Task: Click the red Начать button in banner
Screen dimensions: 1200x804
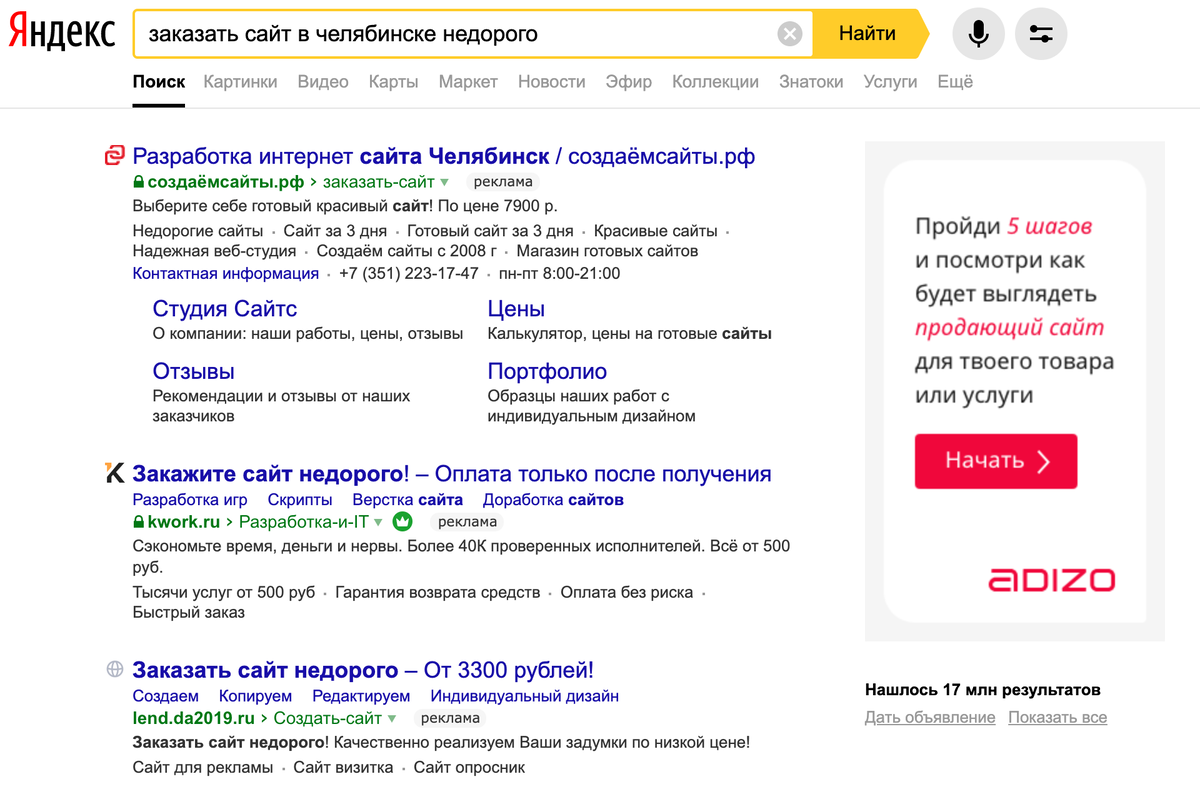Action: 996,461
